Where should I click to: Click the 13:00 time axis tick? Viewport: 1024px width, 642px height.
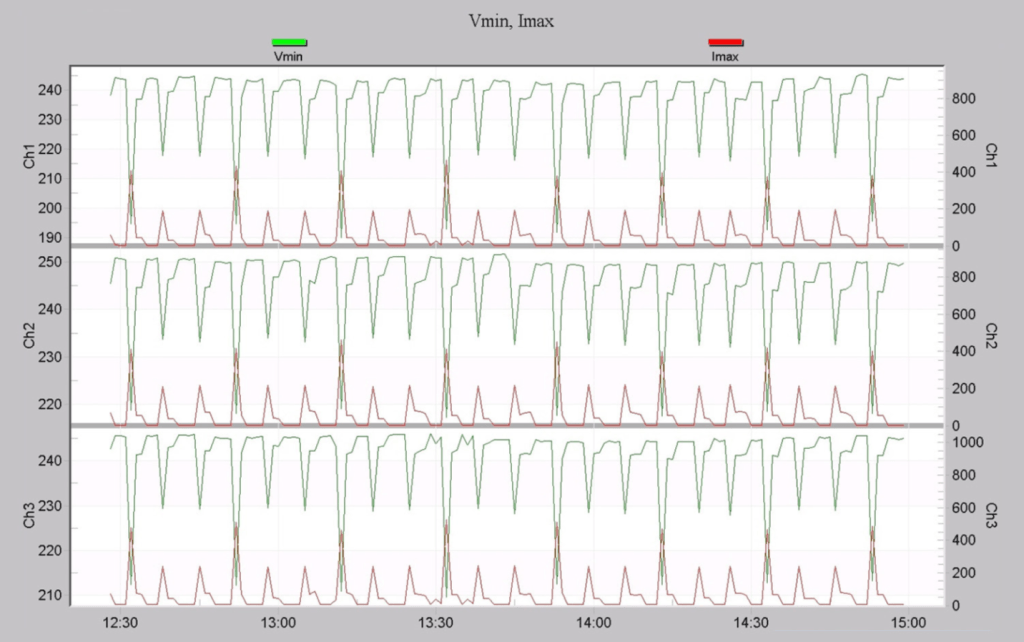click(x=278, y=622)
